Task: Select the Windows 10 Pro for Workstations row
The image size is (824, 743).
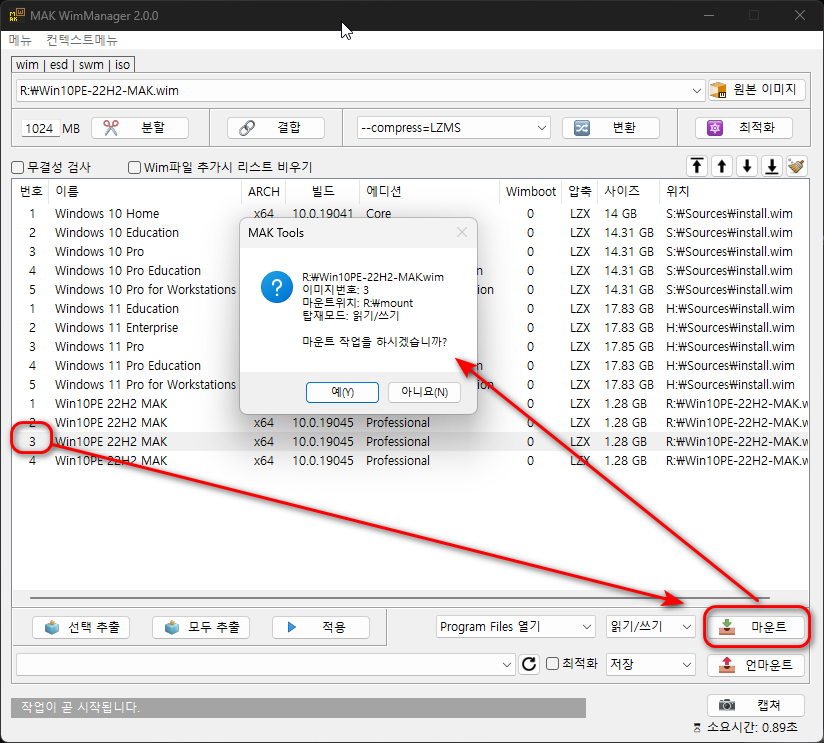Action: pyautogui.click(x=410, y=290)
